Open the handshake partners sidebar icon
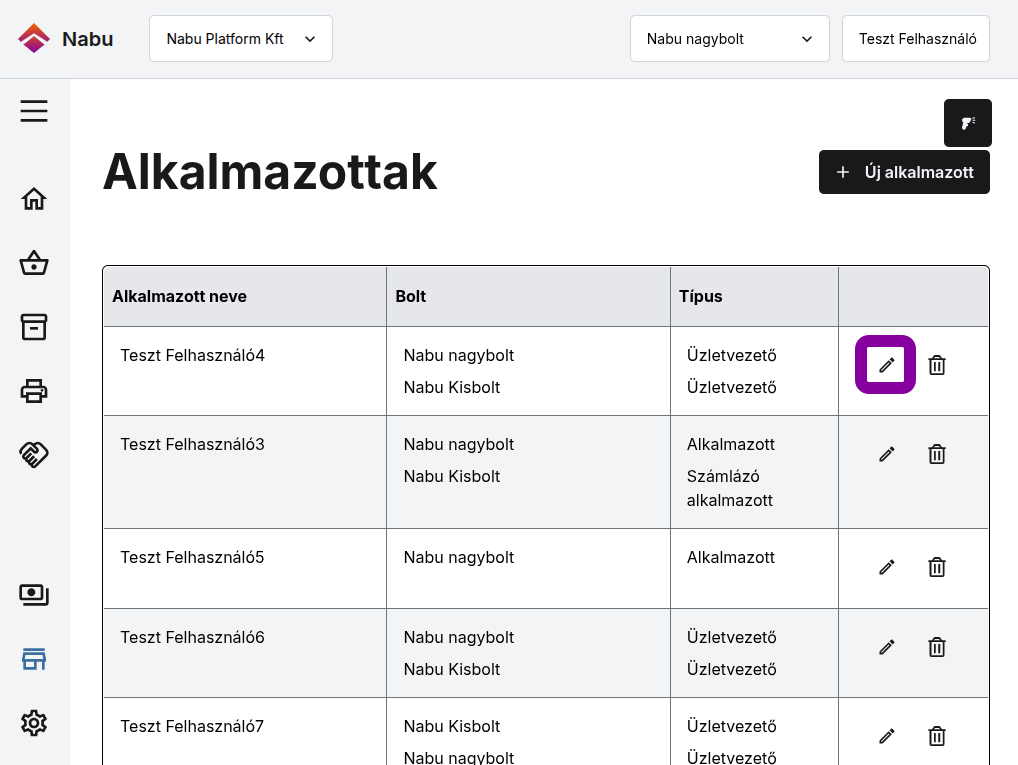The height and width of the screenshot is (765, 1018). click(34, 455)
